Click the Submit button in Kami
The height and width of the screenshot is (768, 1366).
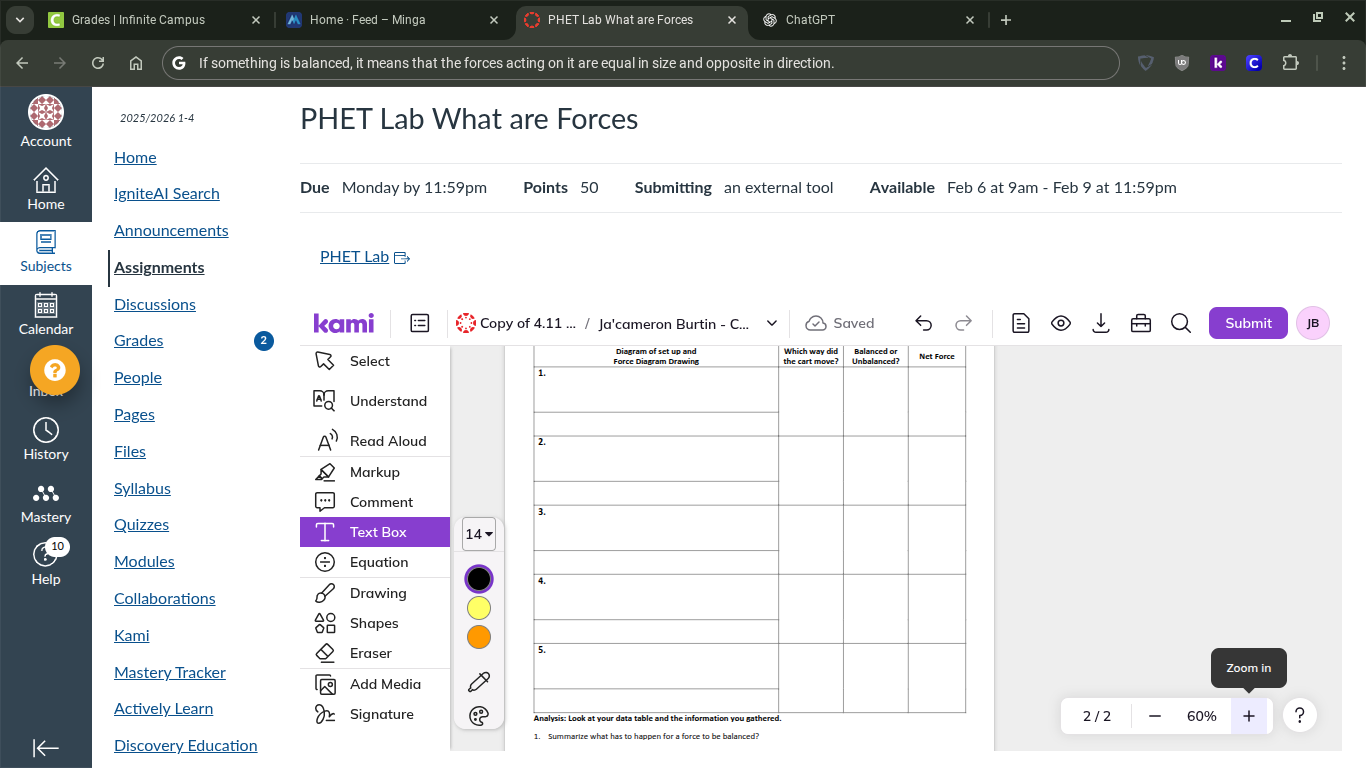point(1247,323)
